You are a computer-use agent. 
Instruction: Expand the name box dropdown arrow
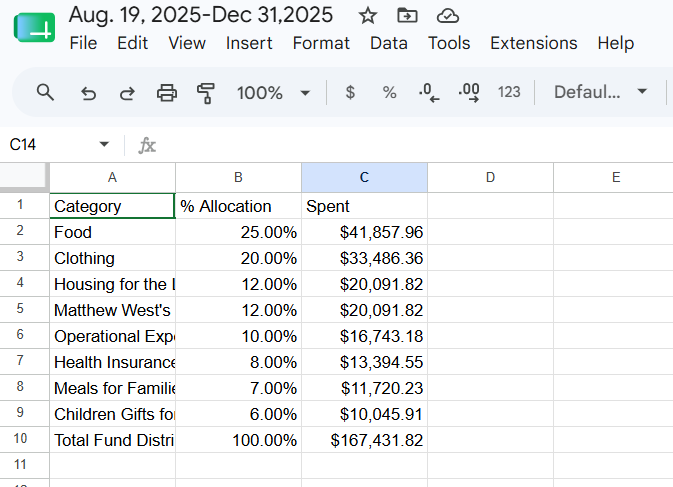[104, 144]
